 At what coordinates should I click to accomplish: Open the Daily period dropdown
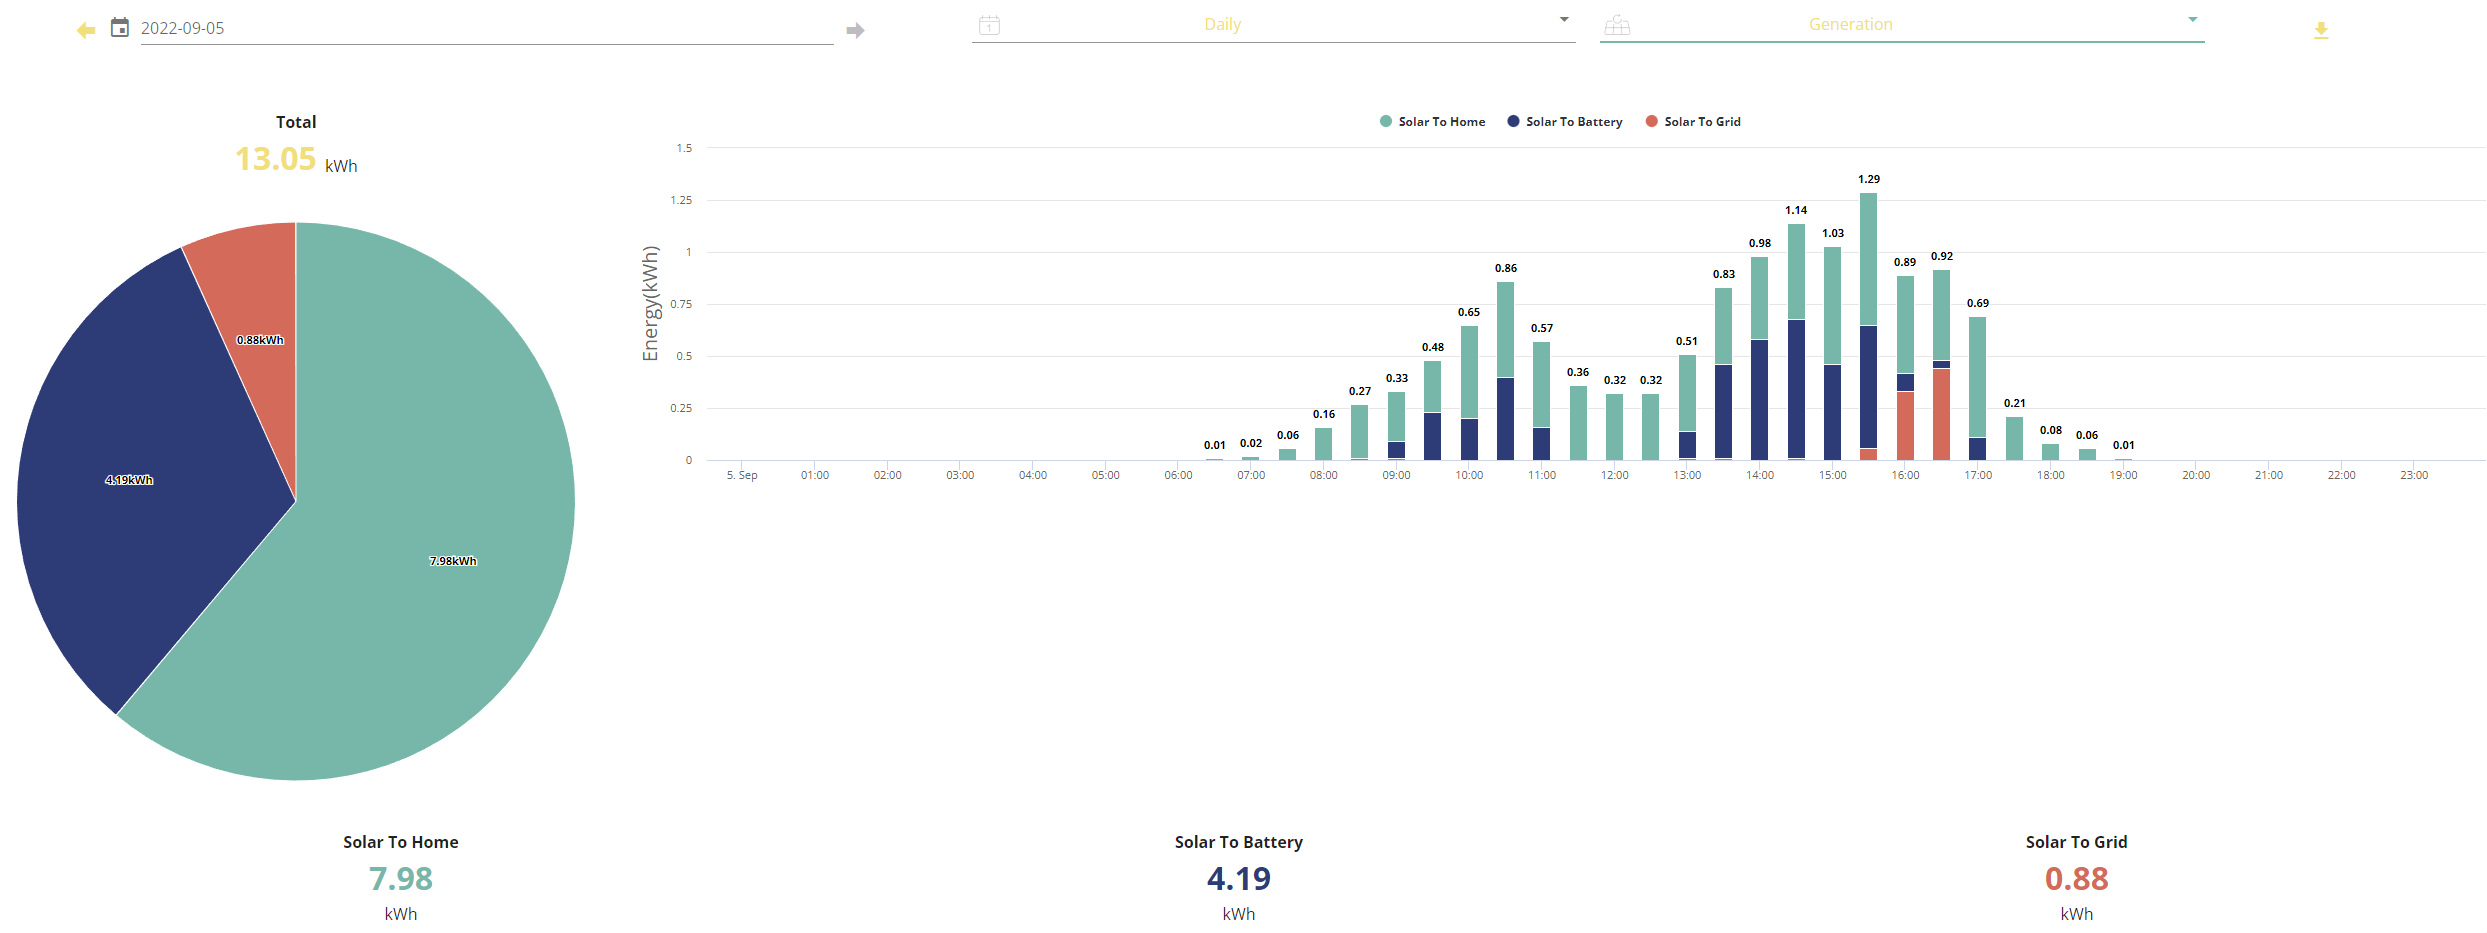[x=1273, y=24]
